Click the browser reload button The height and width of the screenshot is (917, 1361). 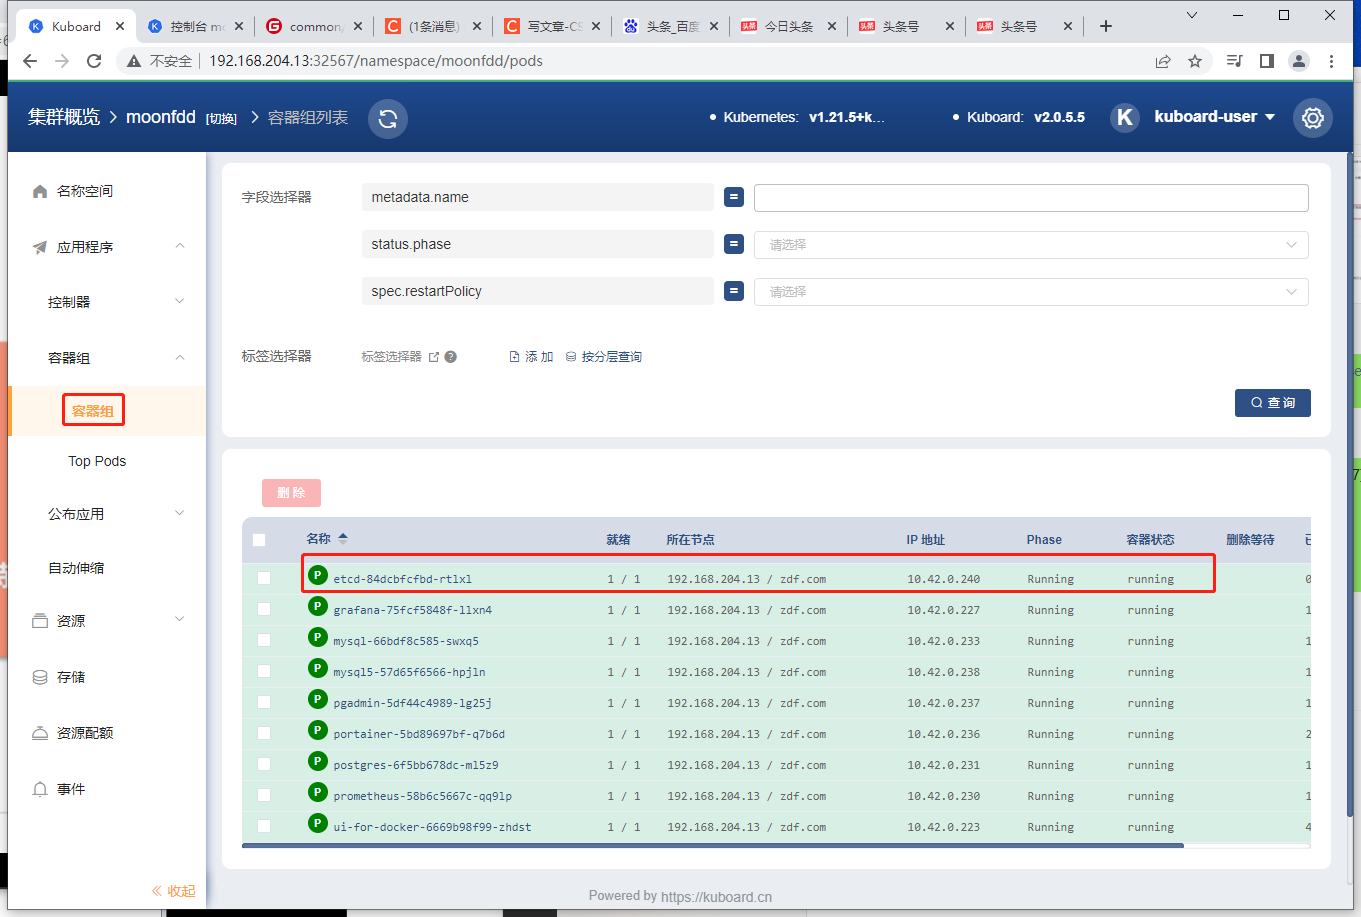point(94,61)
